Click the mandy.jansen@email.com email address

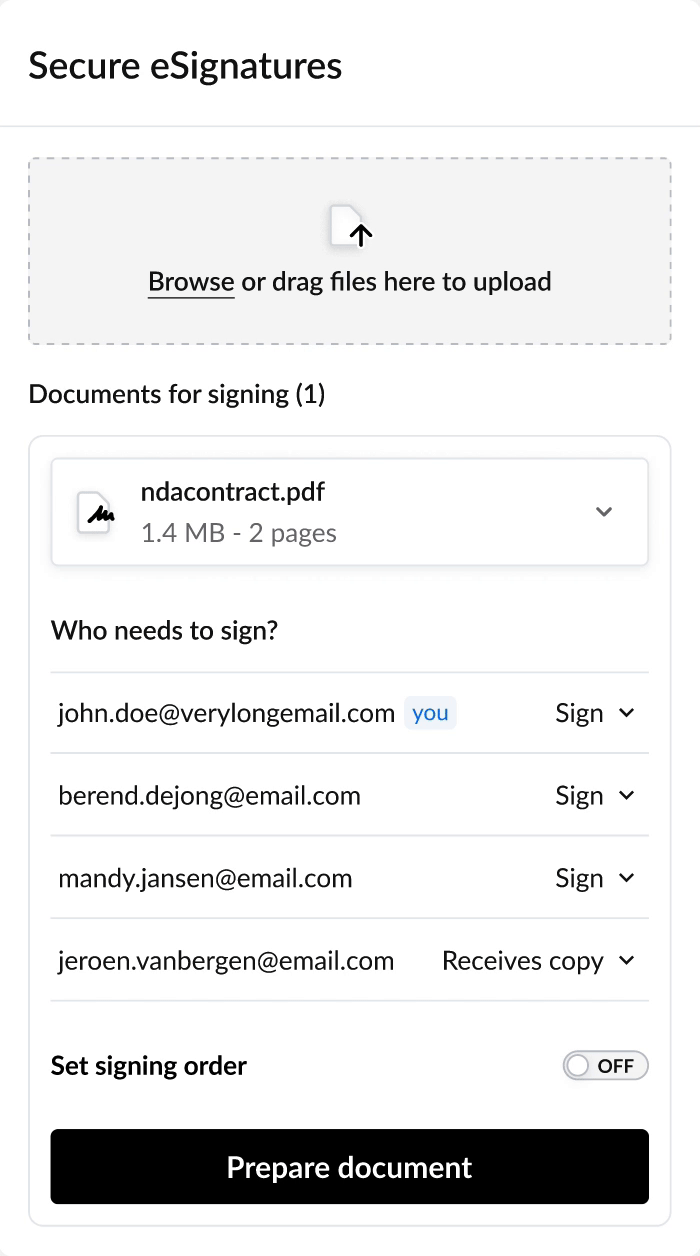click(x=205, y=879)
